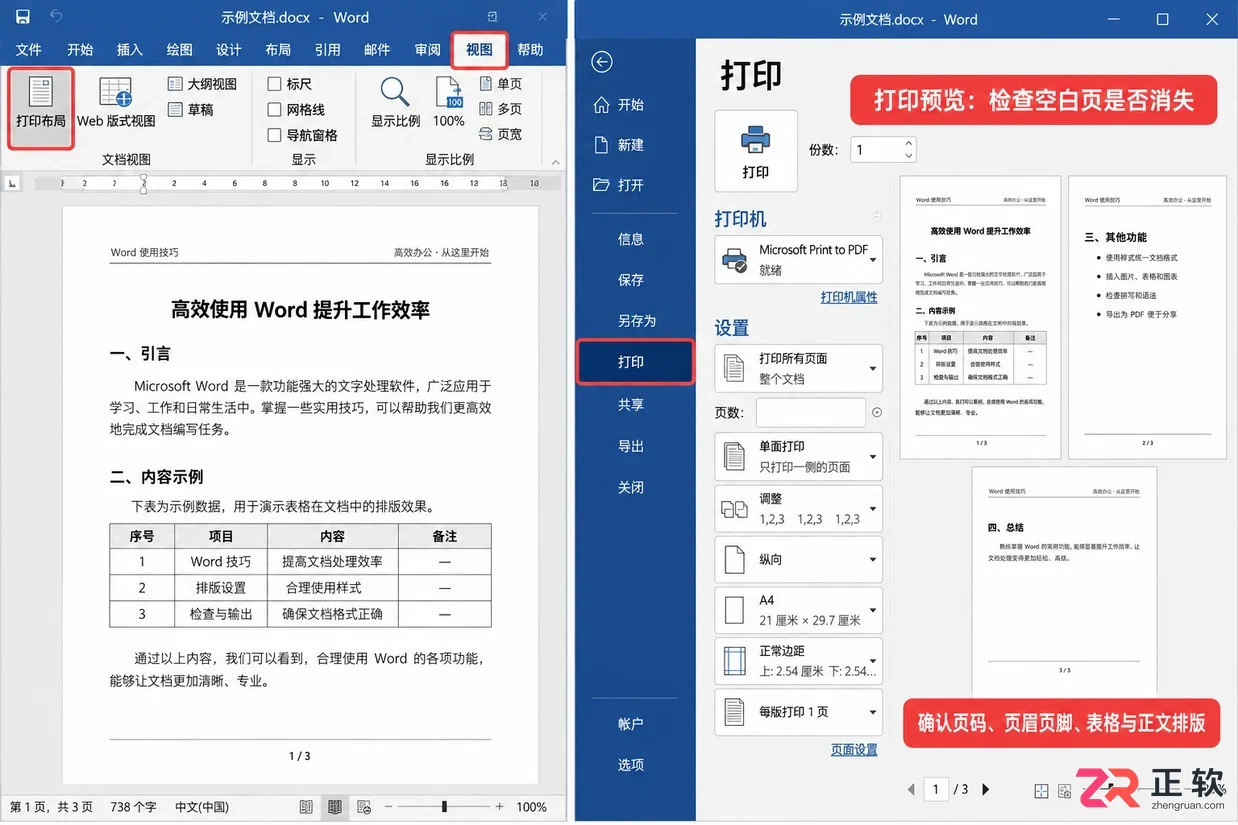
Task: Click the current page number box in print preview
Action: [x=936, y=790]
